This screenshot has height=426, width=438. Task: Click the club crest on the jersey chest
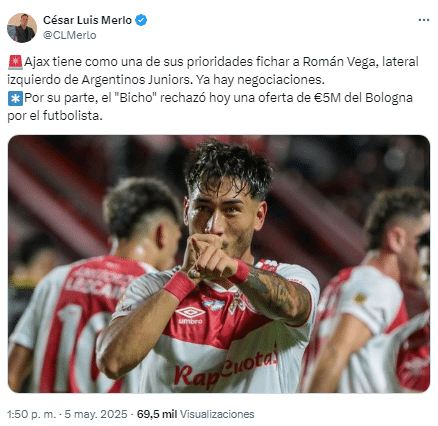pyautogui.click(x=236, y=303)
